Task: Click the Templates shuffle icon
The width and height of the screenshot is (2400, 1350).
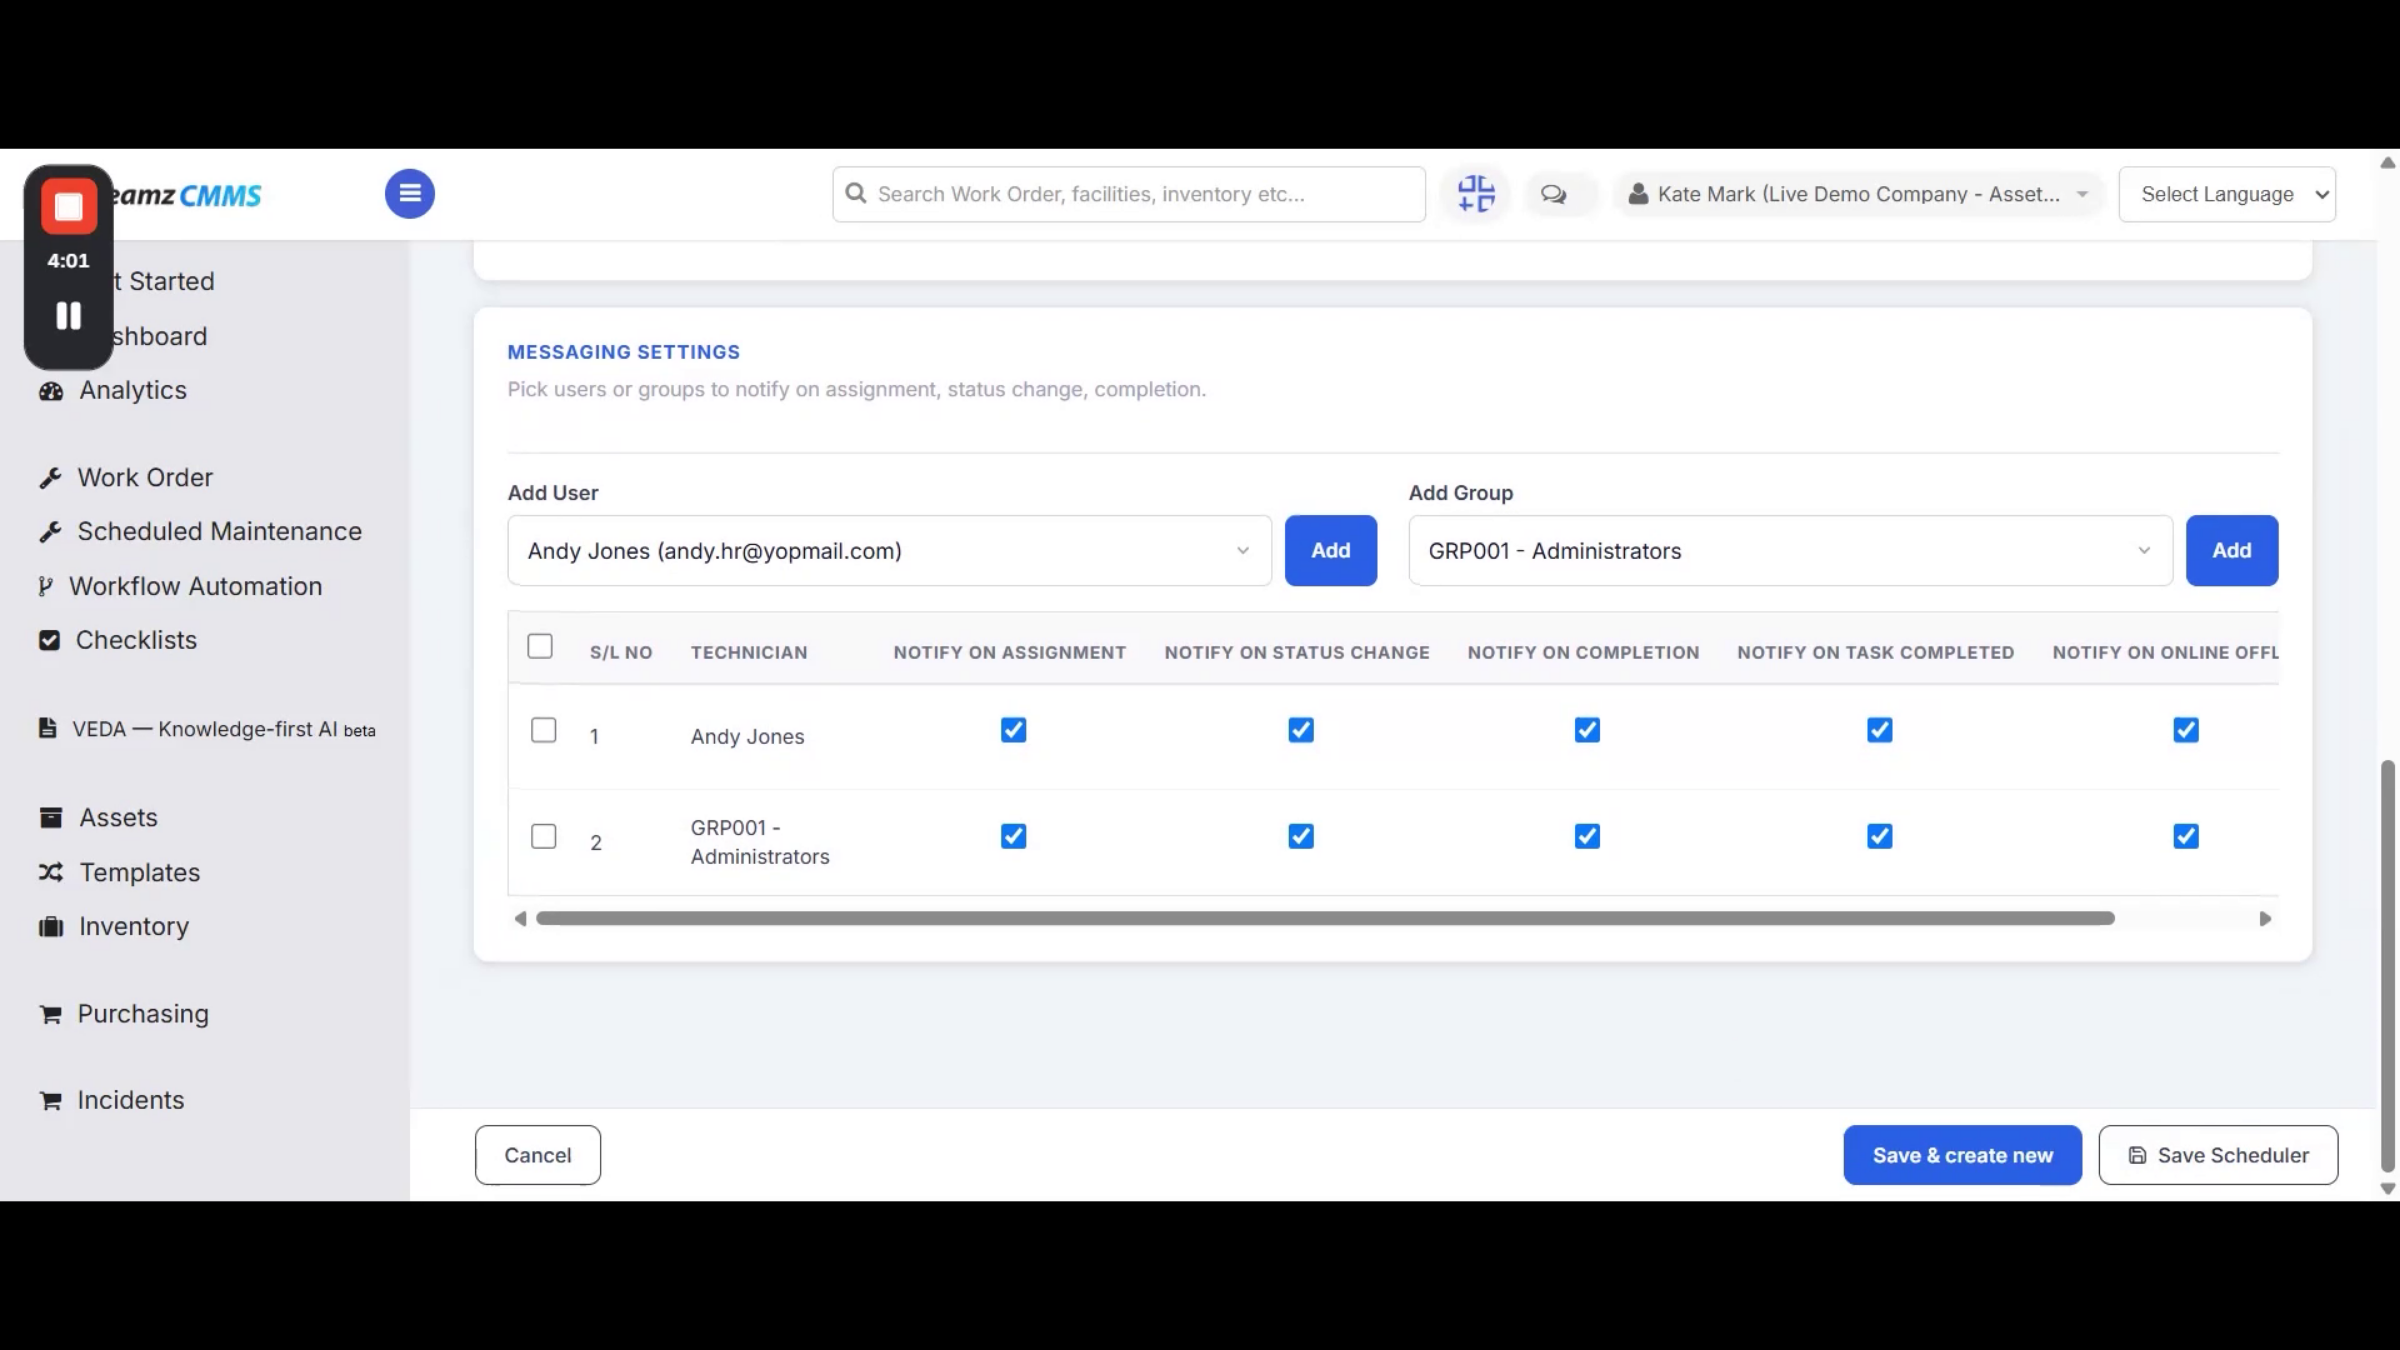Action: click(x=51, y=873)
